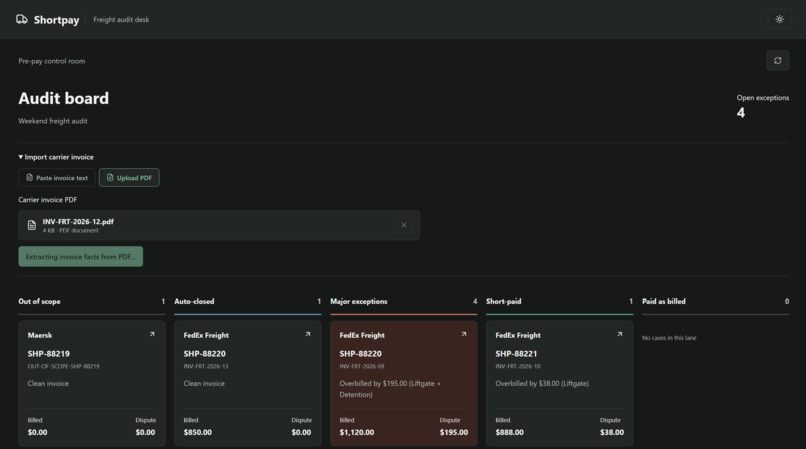Collapse the Import carrier invoice section

click(x=56, y=157)
